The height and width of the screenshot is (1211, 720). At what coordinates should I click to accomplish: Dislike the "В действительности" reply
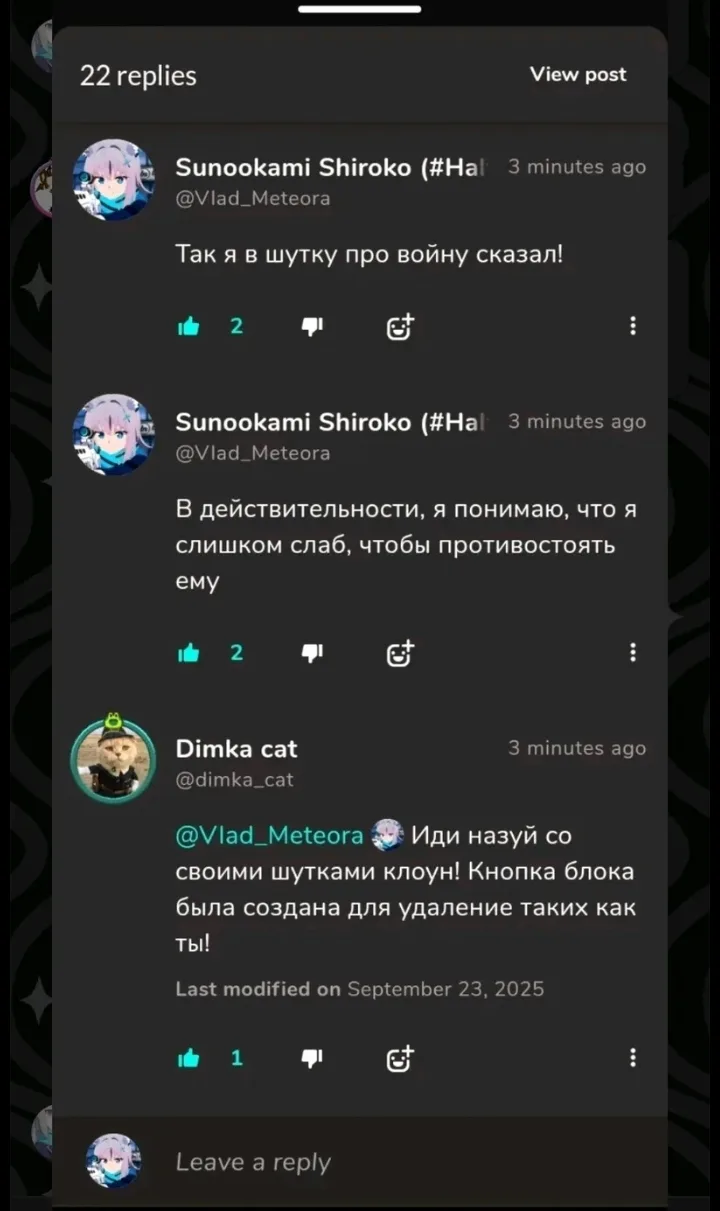tap(313, 653)
